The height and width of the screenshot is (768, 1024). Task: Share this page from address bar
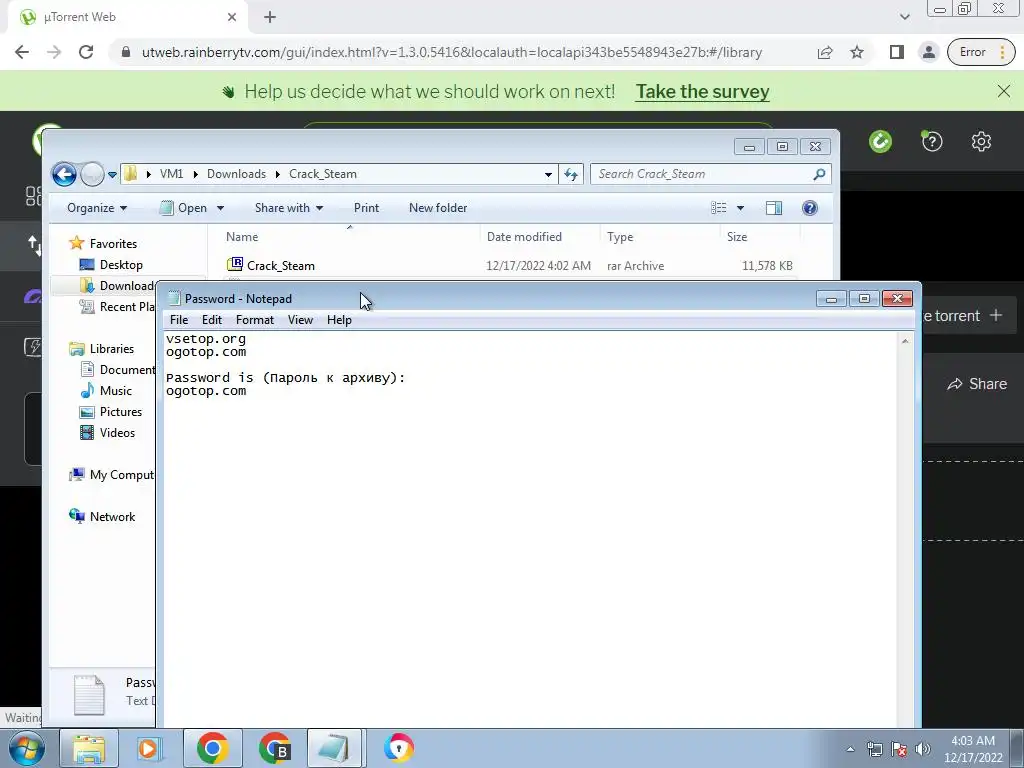tap(825, 52)
